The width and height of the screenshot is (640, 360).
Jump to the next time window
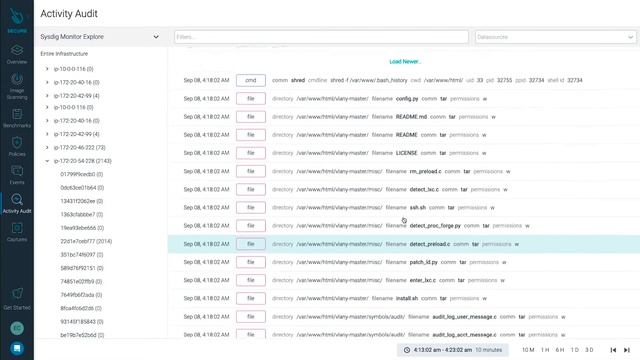pos(627,350)
